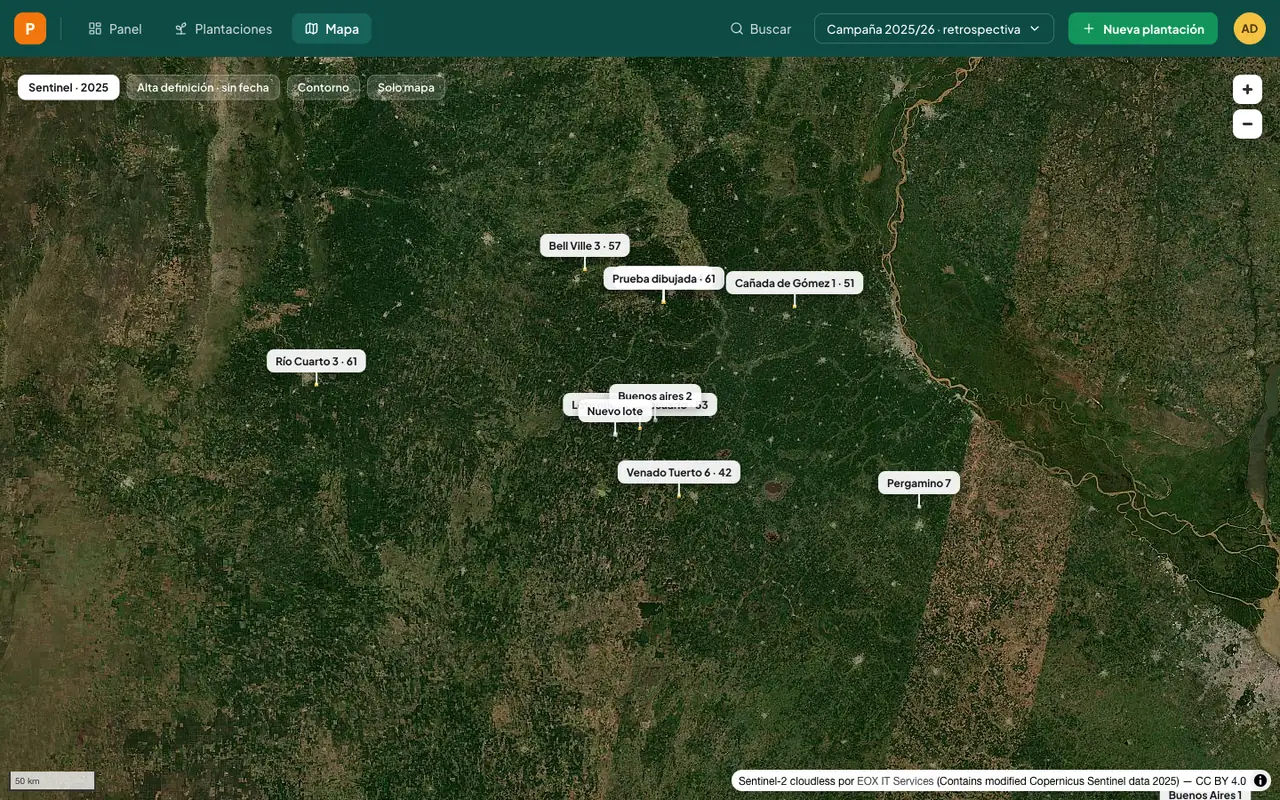Click the Cañada de Gómez 1 · 51 label
The image size is (1280, 800).
[795, 283]
